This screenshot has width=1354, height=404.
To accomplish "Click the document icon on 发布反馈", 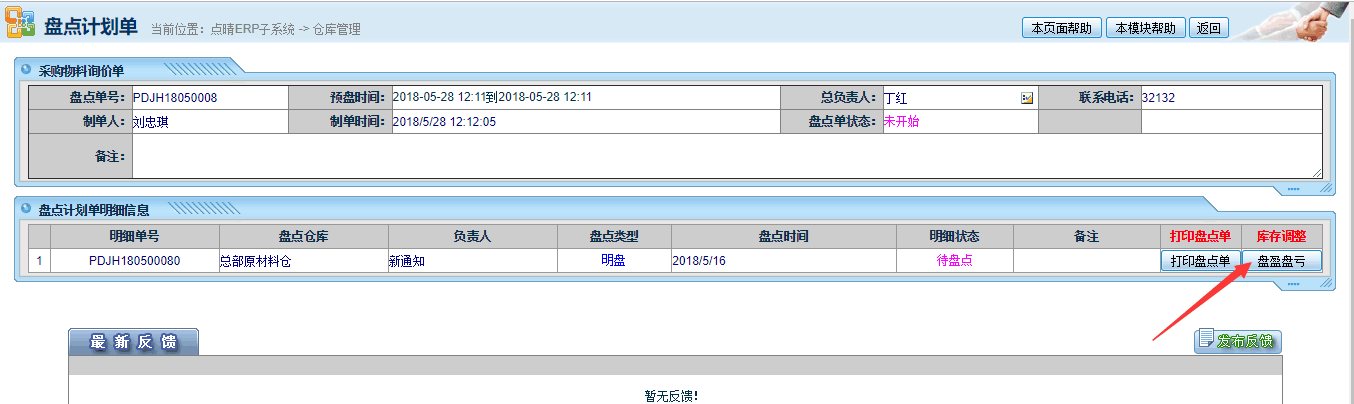I will (x=1206, y=340).
